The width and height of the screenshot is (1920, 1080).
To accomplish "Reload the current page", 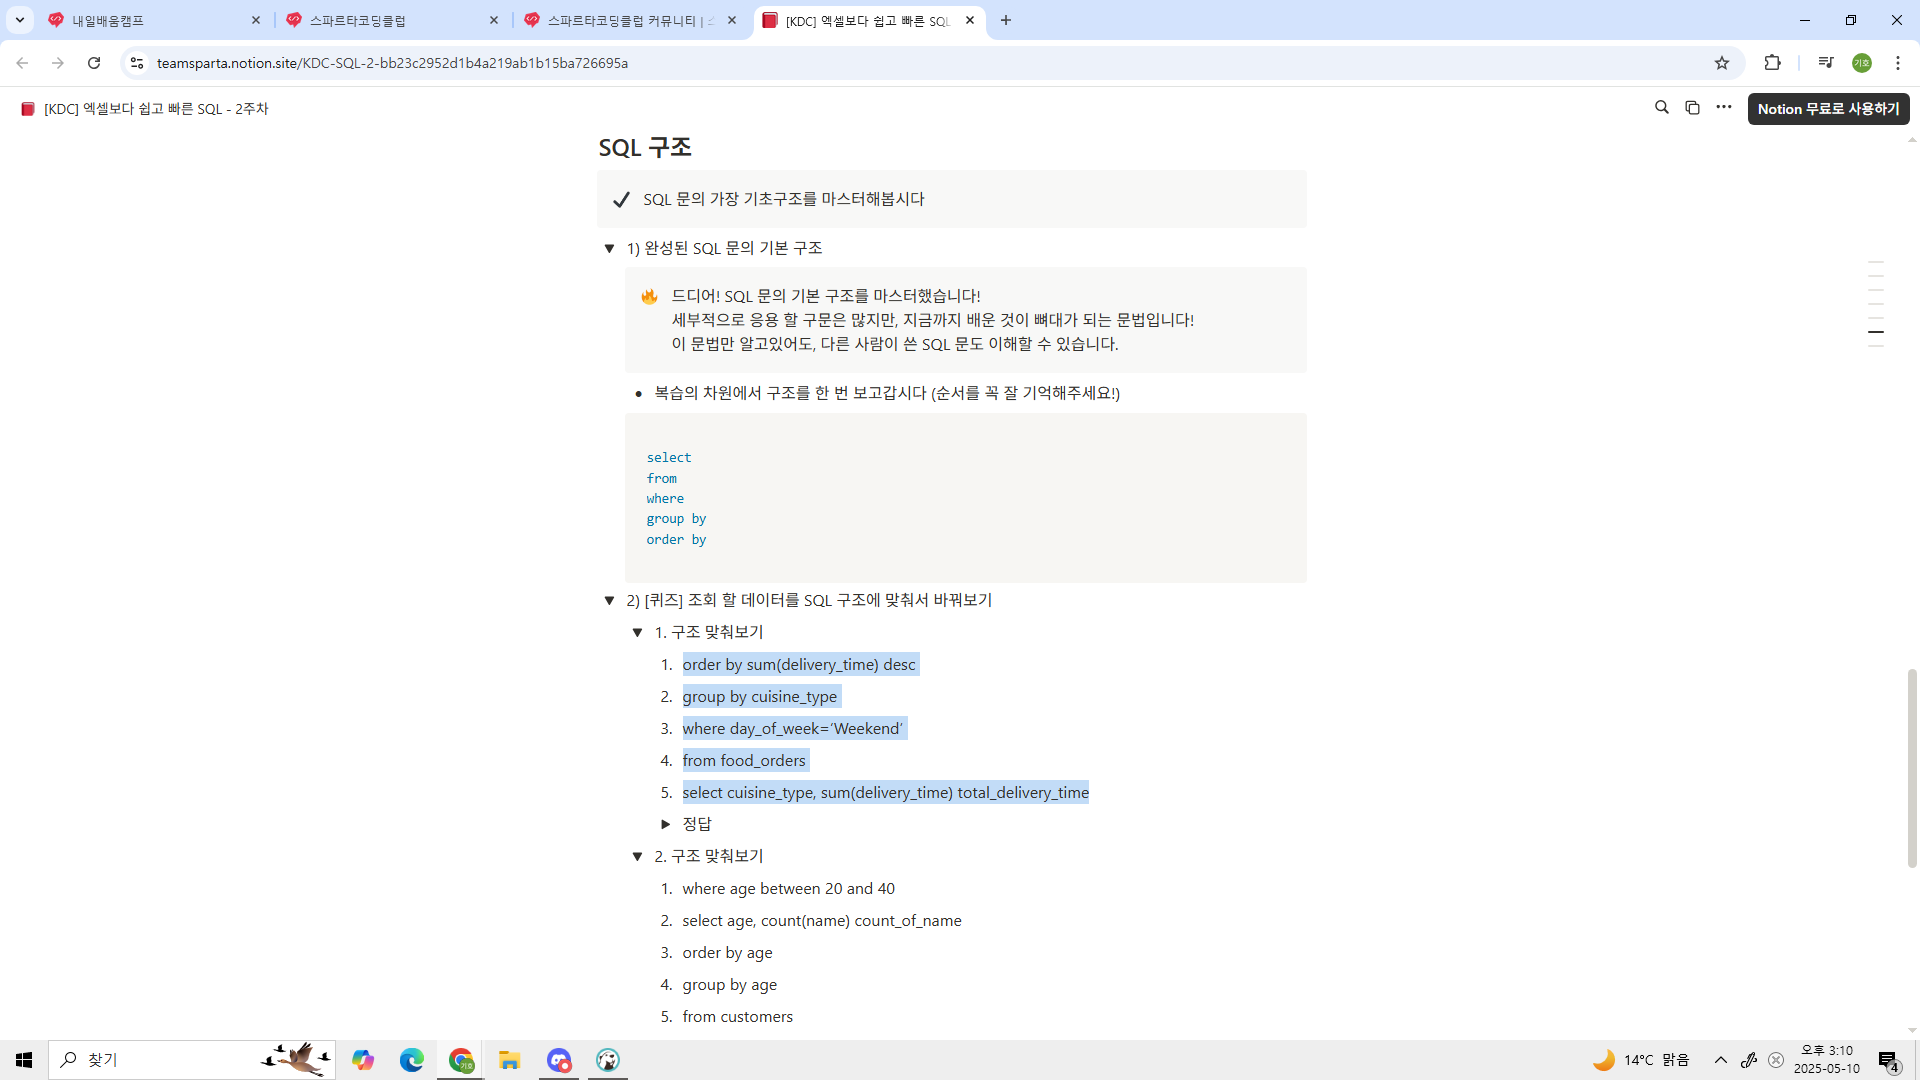I will [94, 63].
